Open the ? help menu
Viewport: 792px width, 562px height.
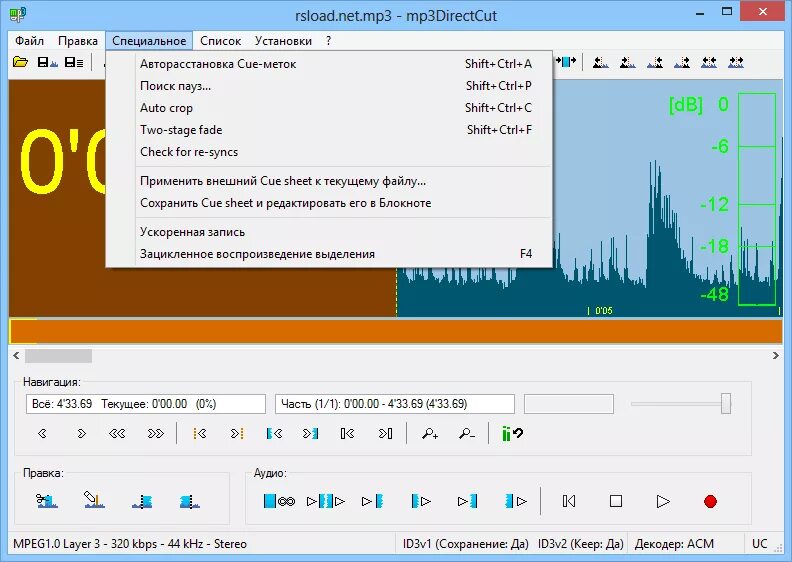(328, 41)
